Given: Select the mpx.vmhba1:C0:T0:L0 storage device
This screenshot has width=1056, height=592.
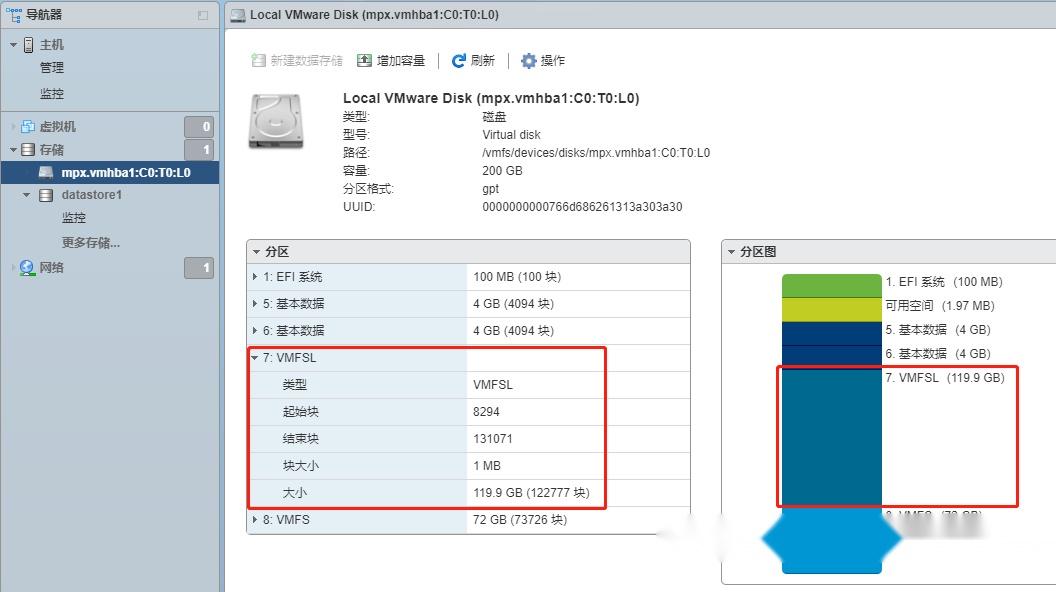Looking at the screenshot, I should tap(125, 171).
